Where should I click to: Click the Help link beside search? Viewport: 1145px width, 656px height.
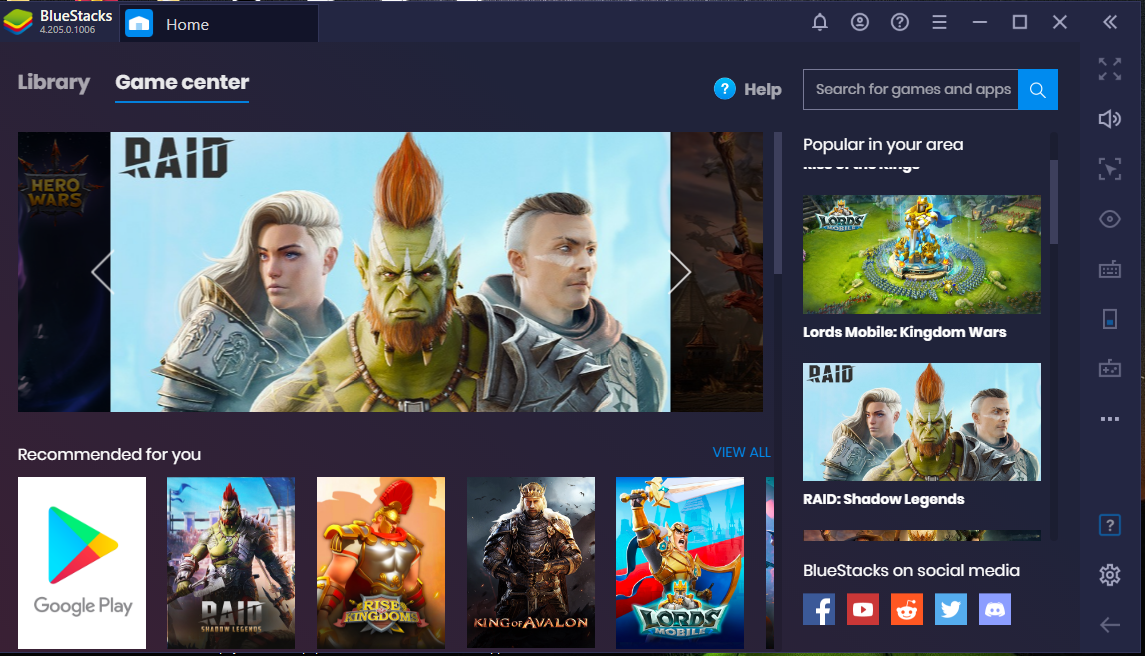coord(748,89)
